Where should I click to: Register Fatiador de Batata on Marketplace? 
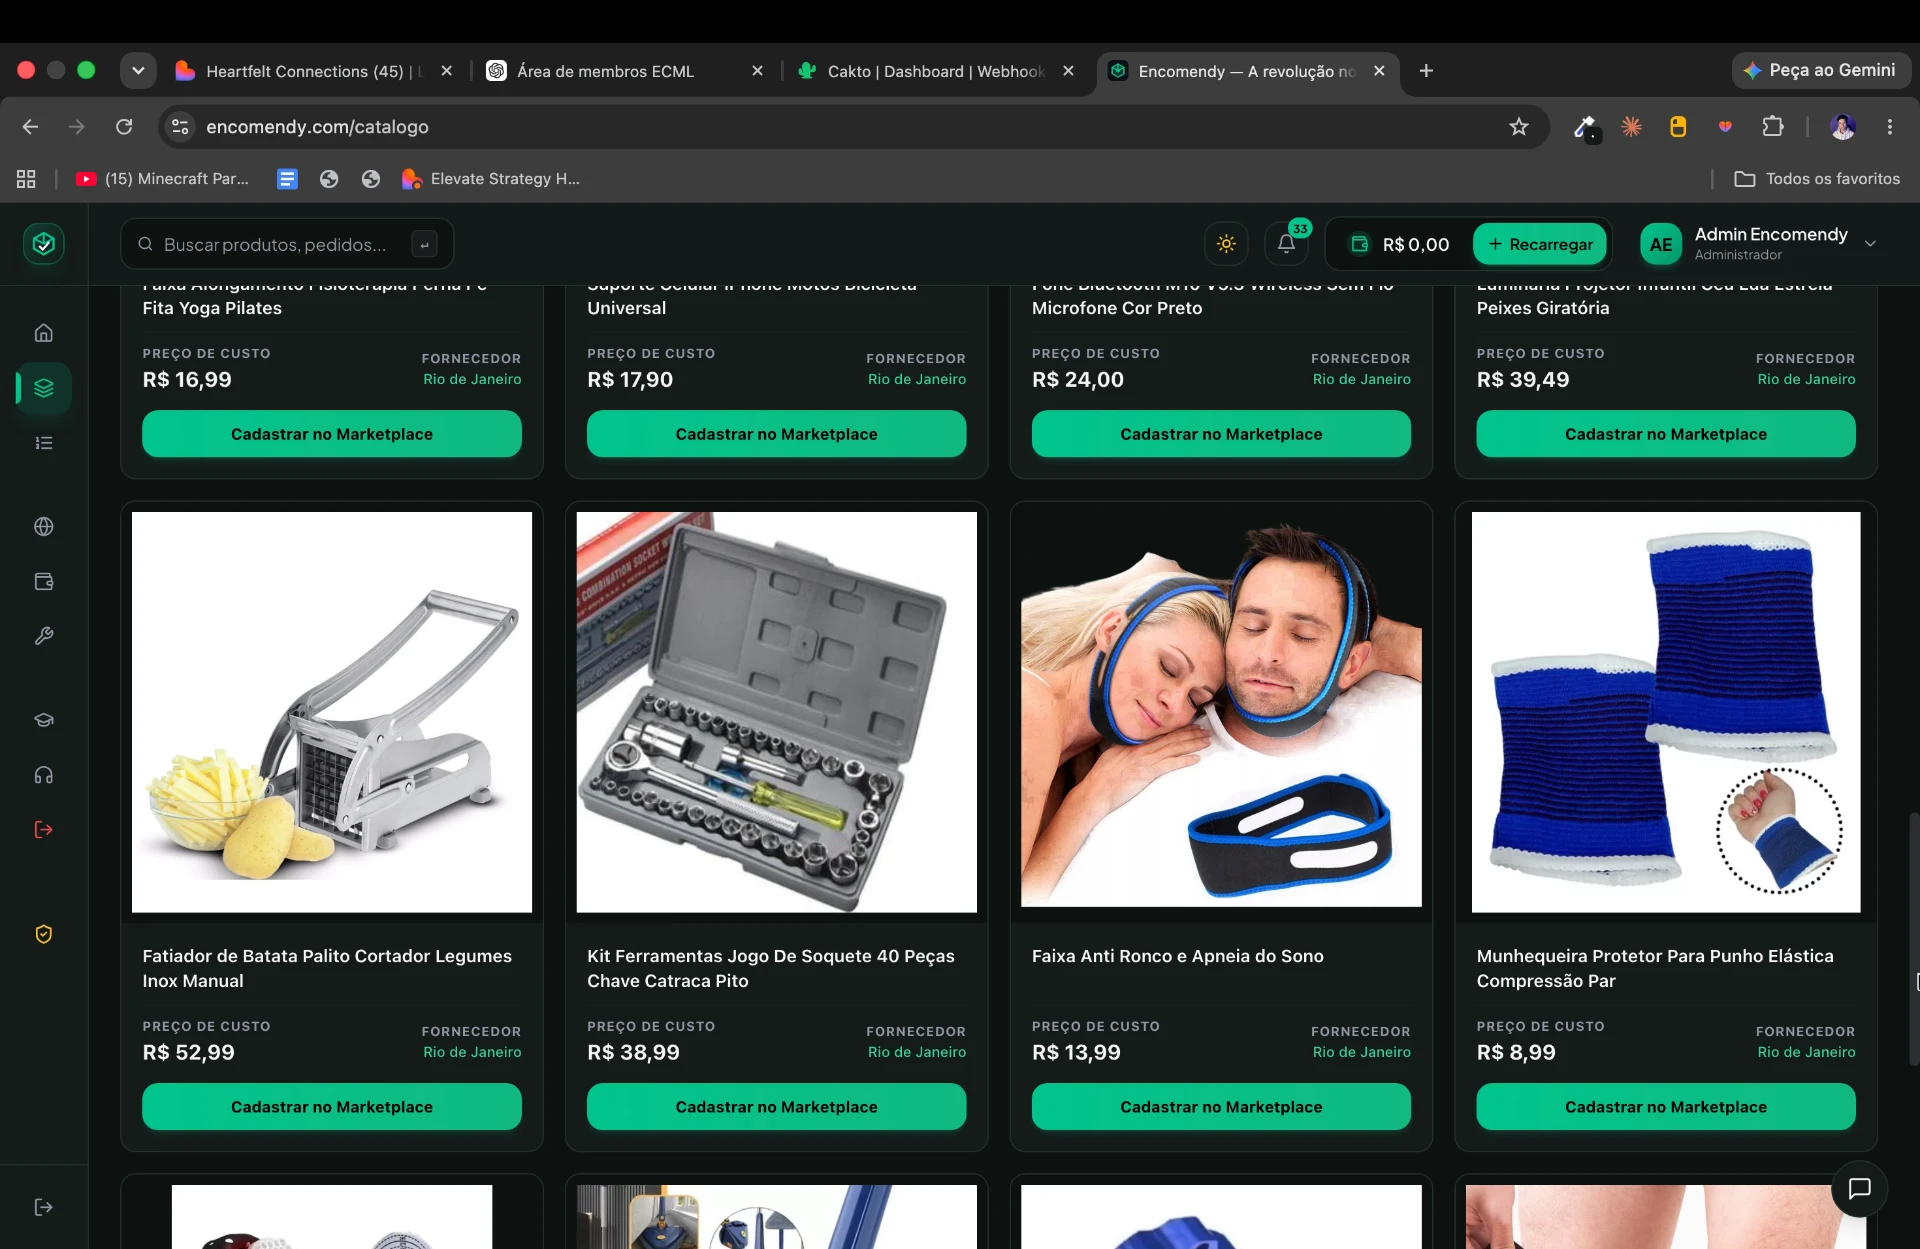pos(332,1107)
